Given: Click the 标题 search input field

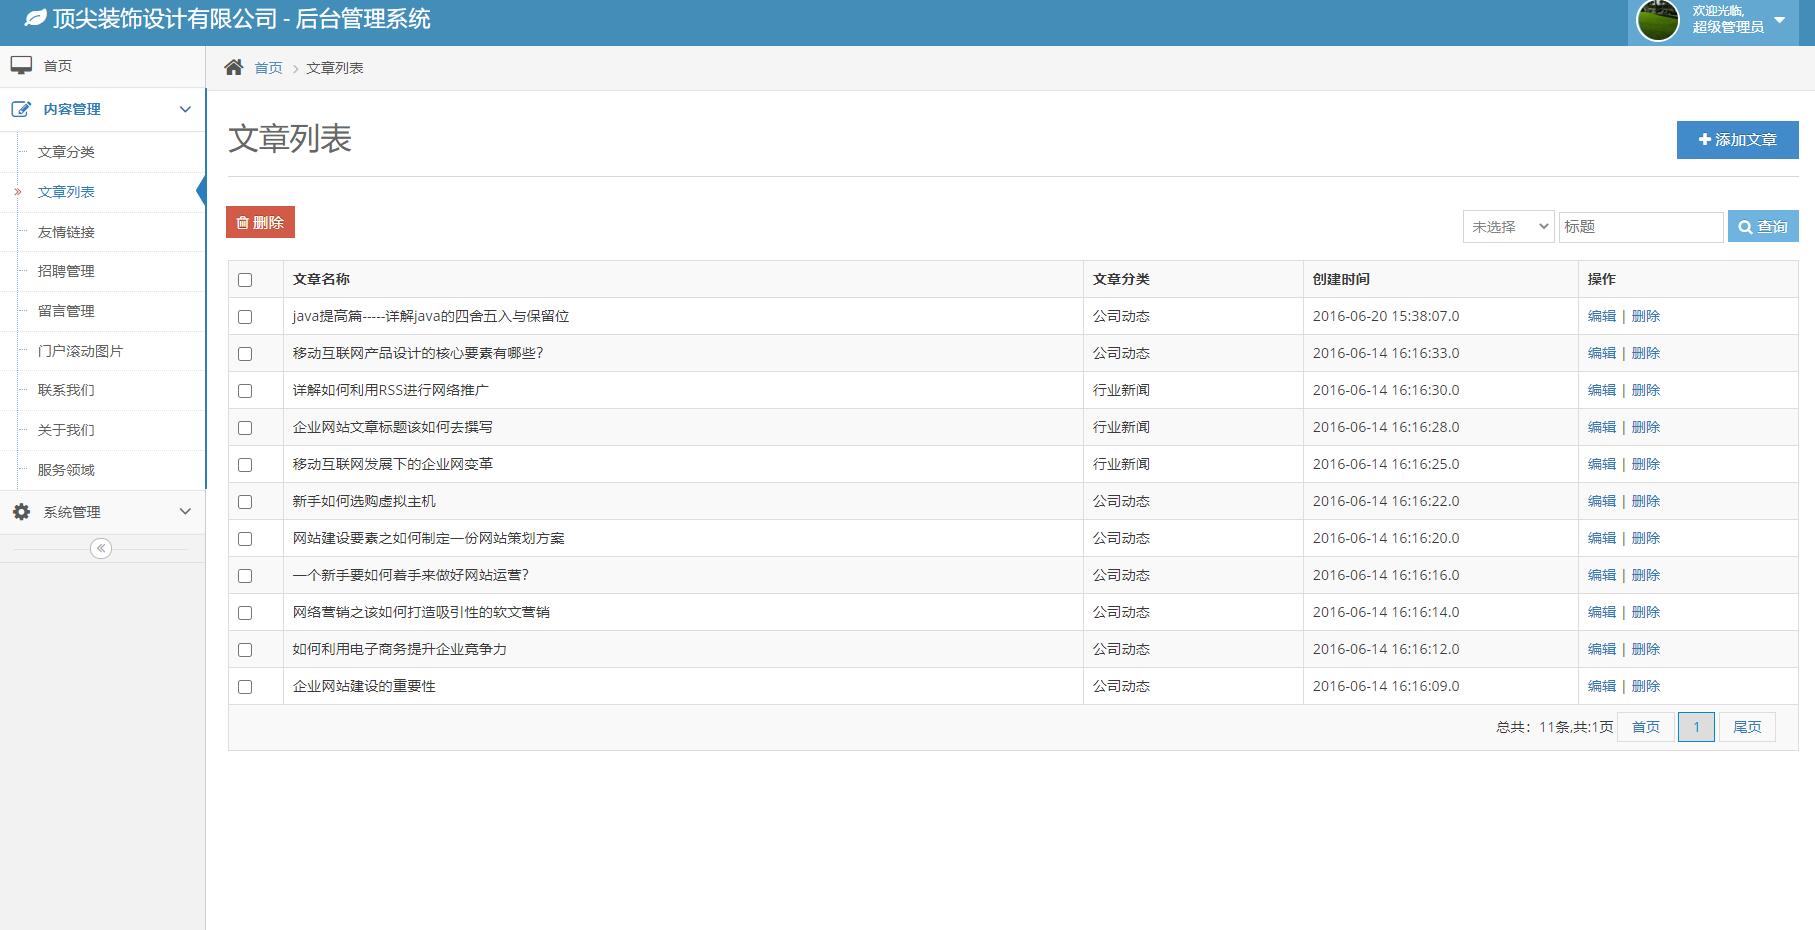Looking at the screenshot, I should [1640, 227].
